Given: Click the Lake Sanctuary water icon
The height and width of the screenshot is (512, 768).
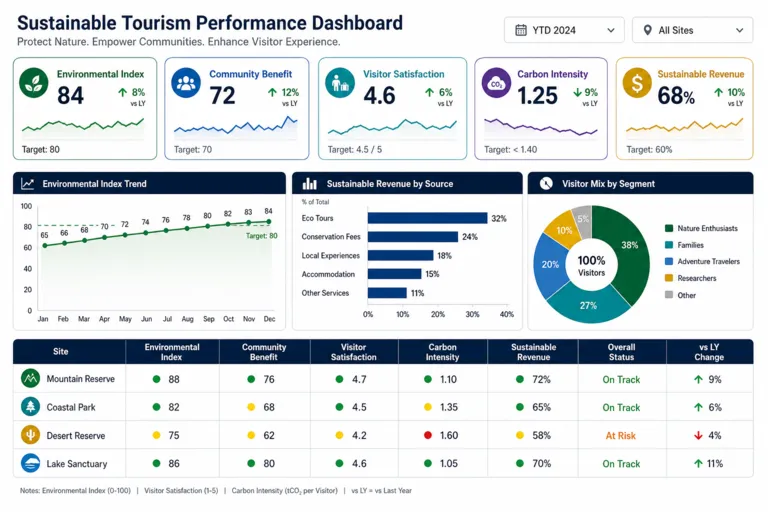Looking at the screenshot, I should pos(30,463).
